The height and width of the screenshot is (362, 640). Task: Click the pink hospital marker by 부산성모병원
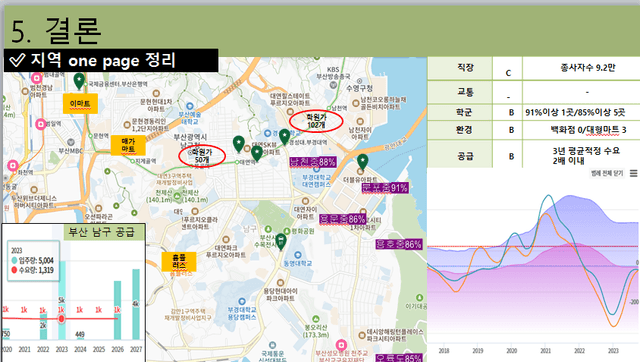pos(341,345)
